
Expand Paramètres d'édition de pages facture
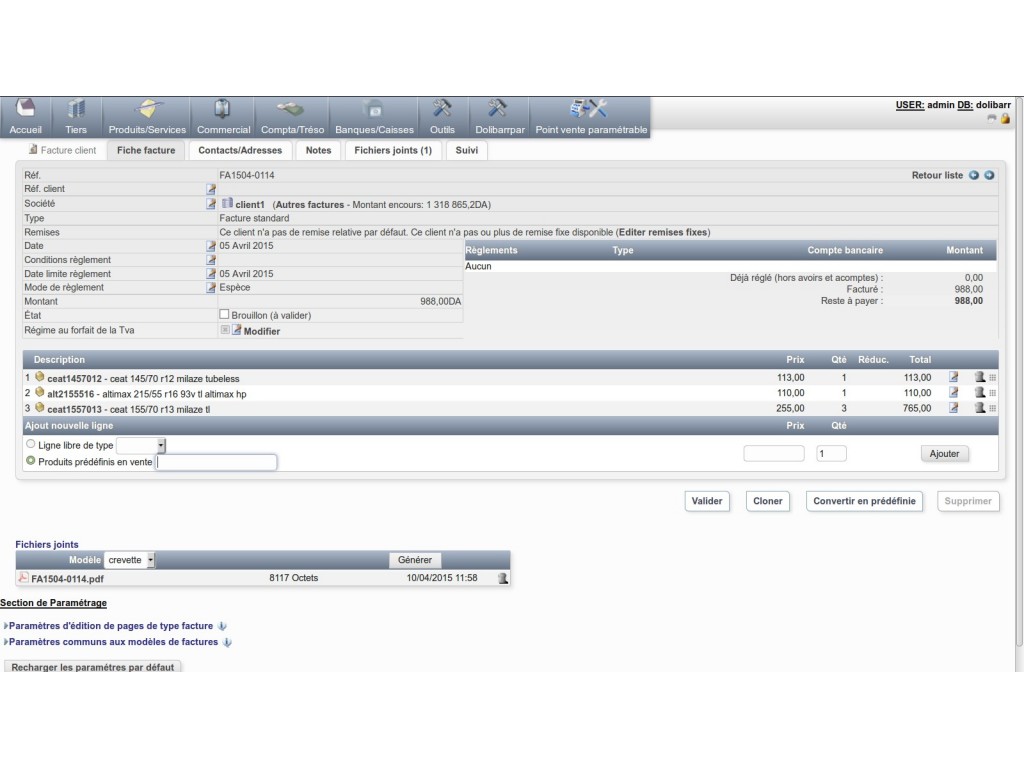tap(110, 626)
